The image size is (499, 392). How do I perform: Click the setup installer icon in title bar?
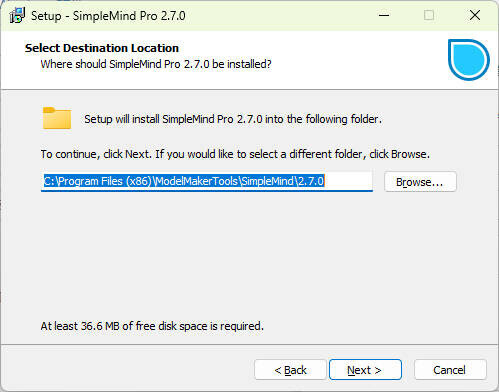pyautogui.click(x=17, y=15)
